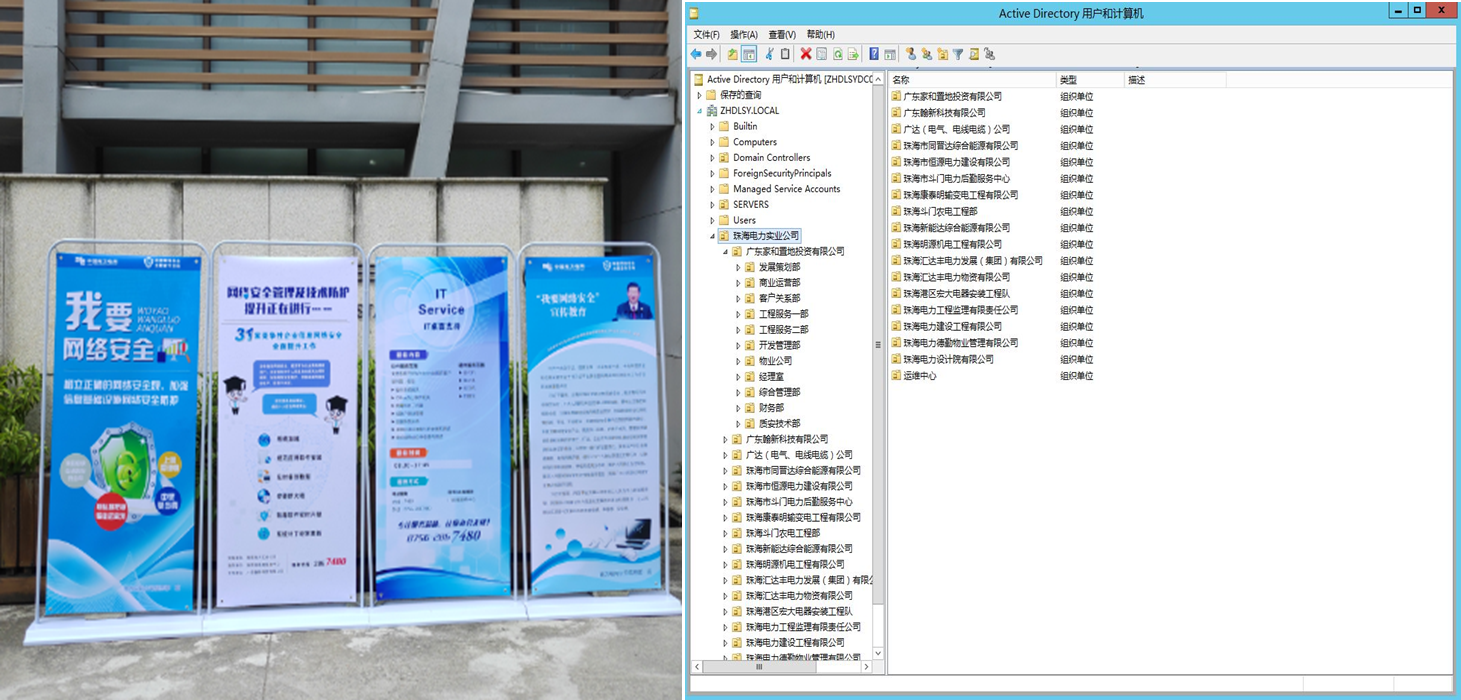Expand the Users container
Screen dimensions: 1461x700
tap(712, 220)
